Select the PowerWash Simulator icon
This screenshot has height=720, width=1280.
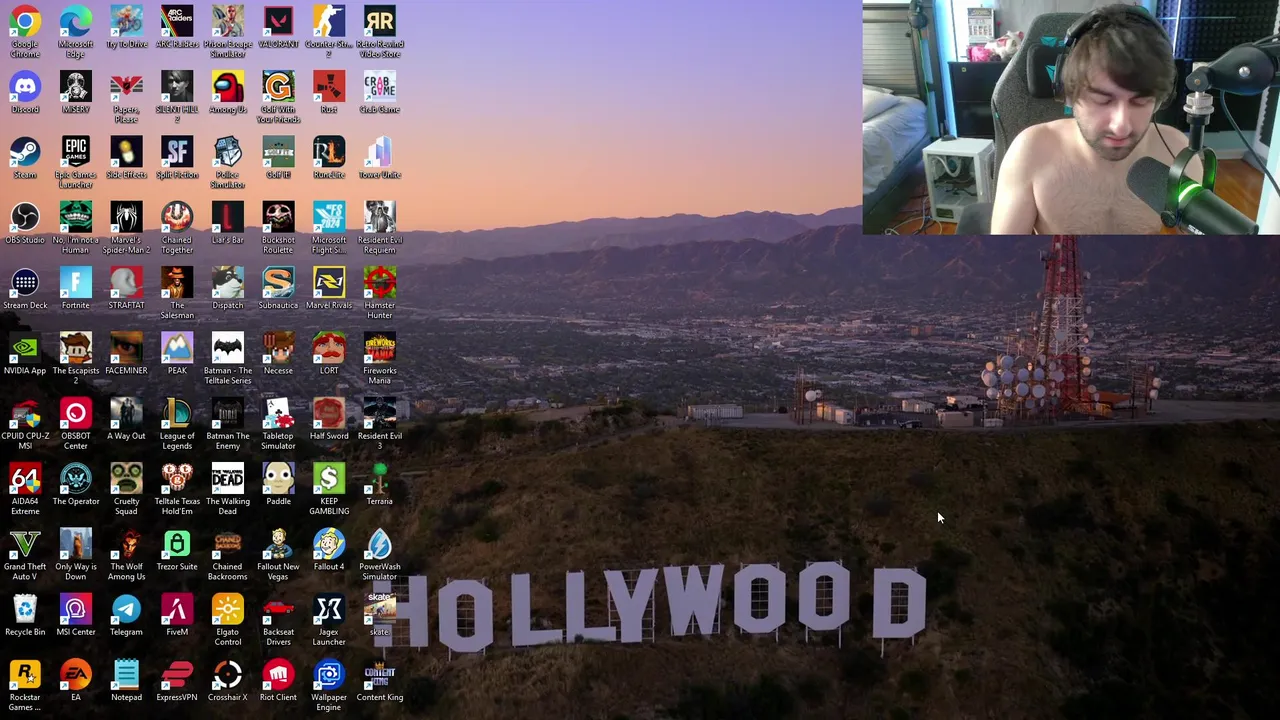click(380, 543)
